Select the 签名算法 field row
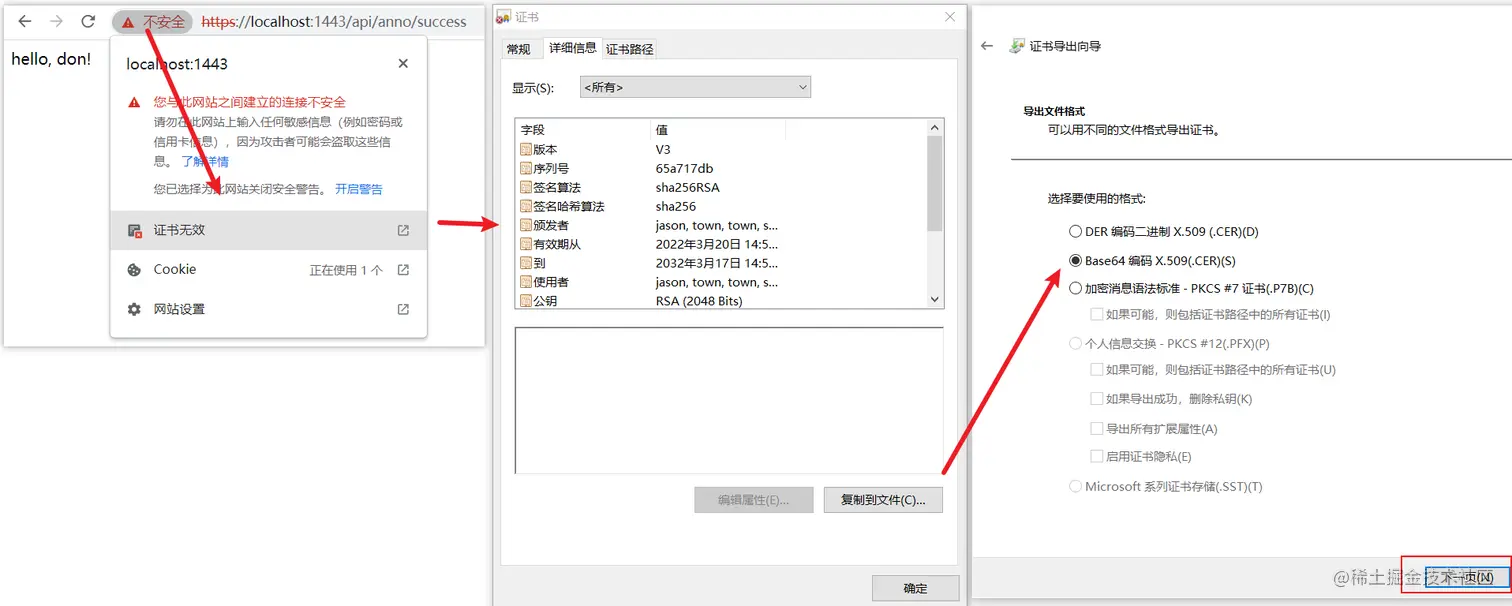 click(x=721, y=187)
